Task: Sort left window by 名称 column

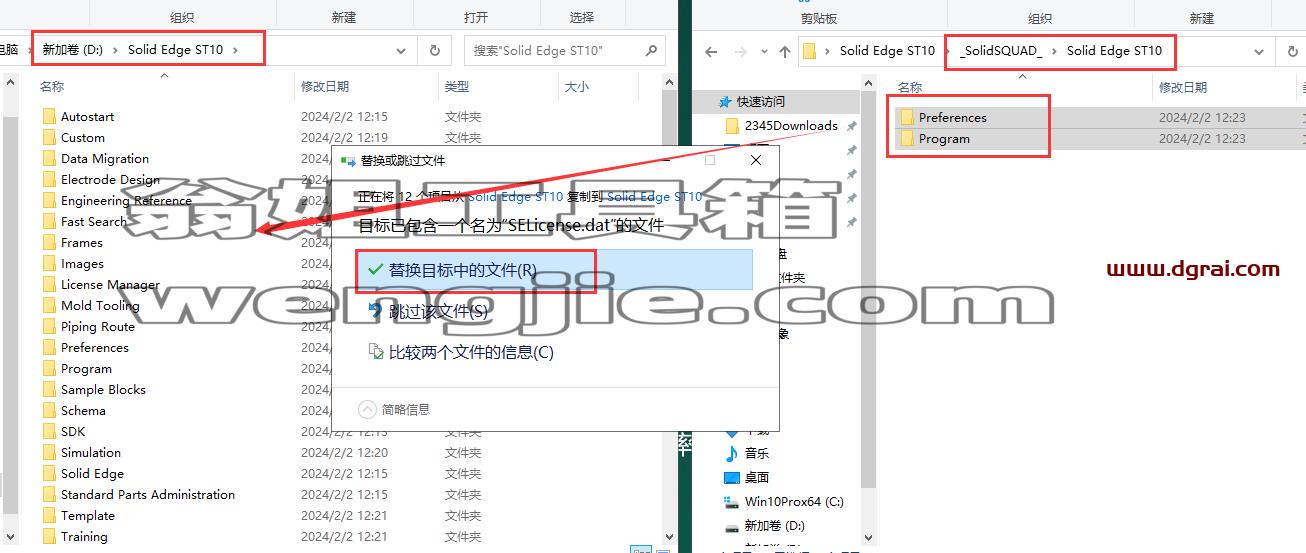Action: tap(52, 87)
